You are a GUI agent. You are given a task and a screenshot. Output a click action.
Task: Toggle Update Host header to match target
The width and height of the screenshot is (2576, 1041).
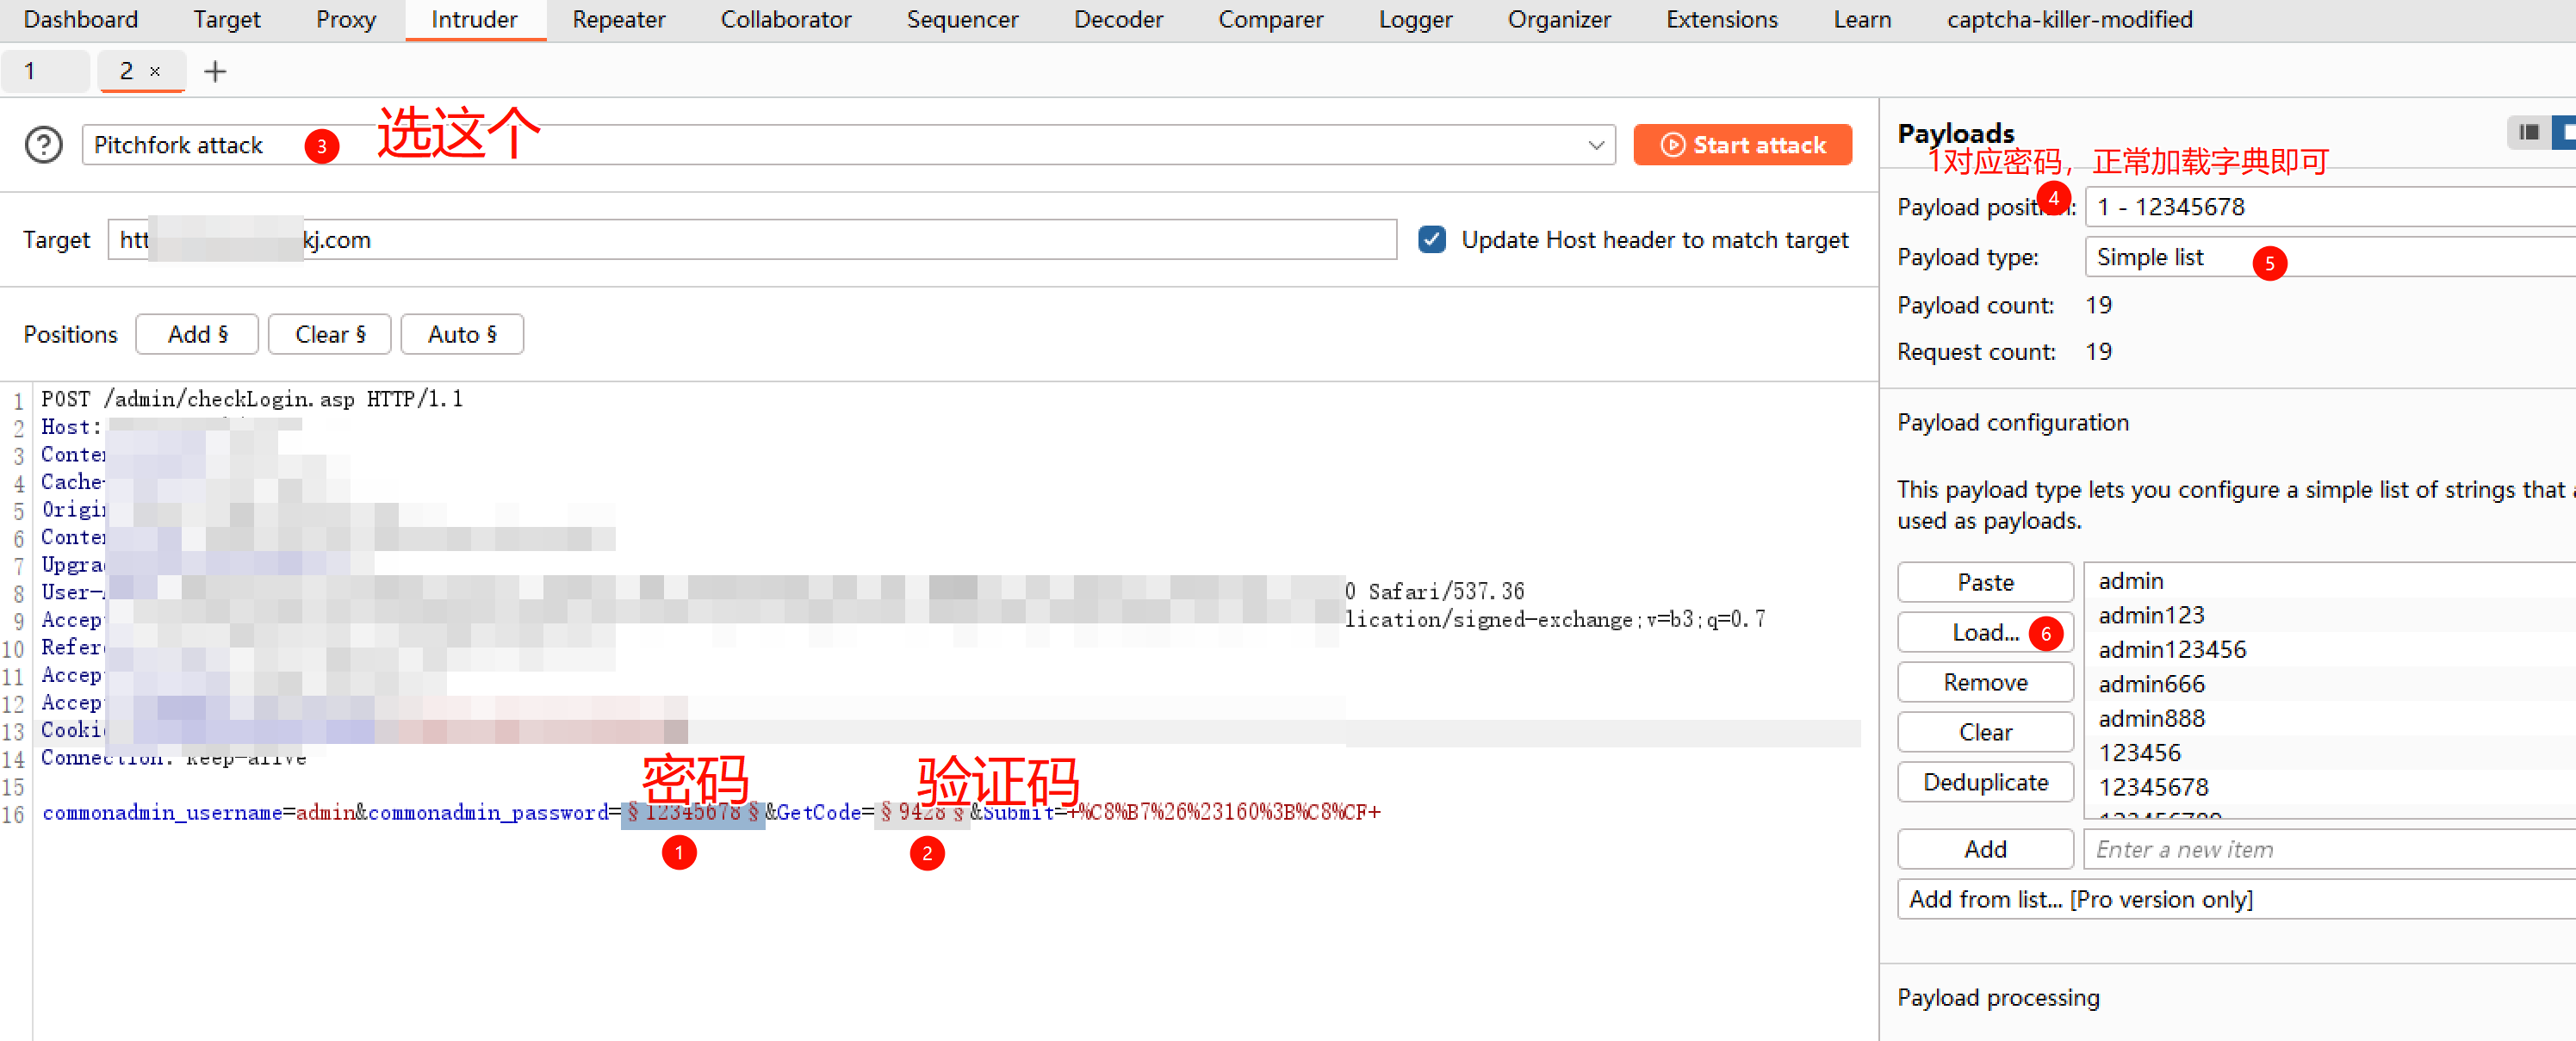click(x=1431, y=240)
